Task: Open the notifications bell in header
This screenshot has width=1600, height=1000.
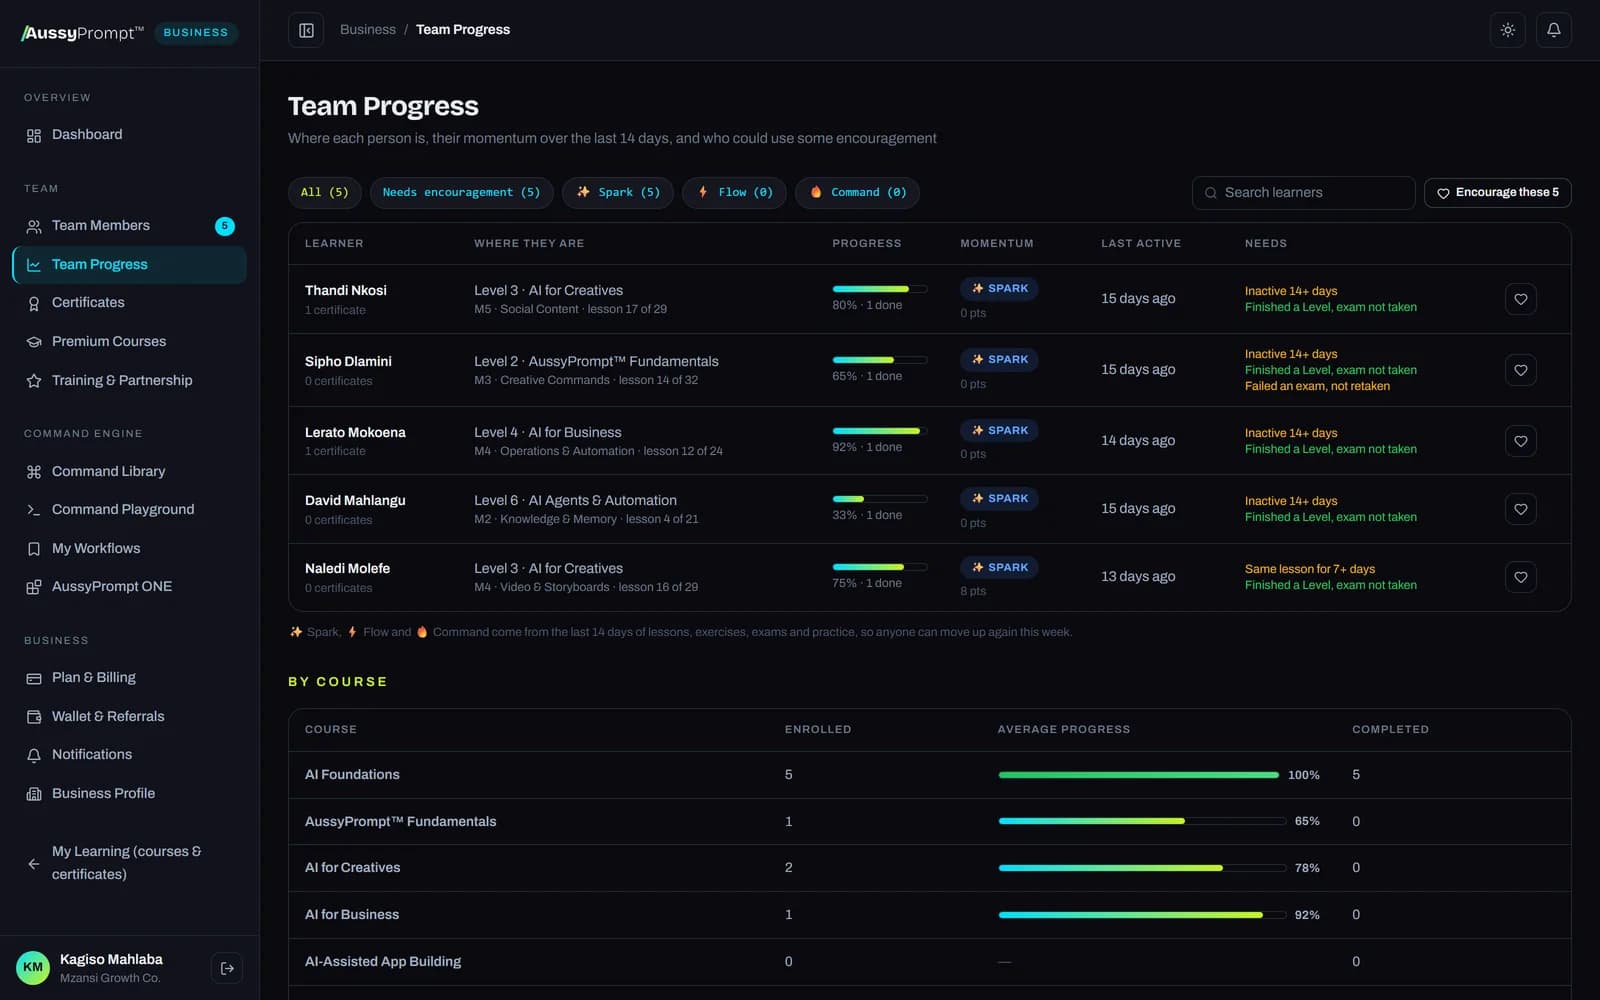Action: pyautogui.click(x=1553, y=30)
